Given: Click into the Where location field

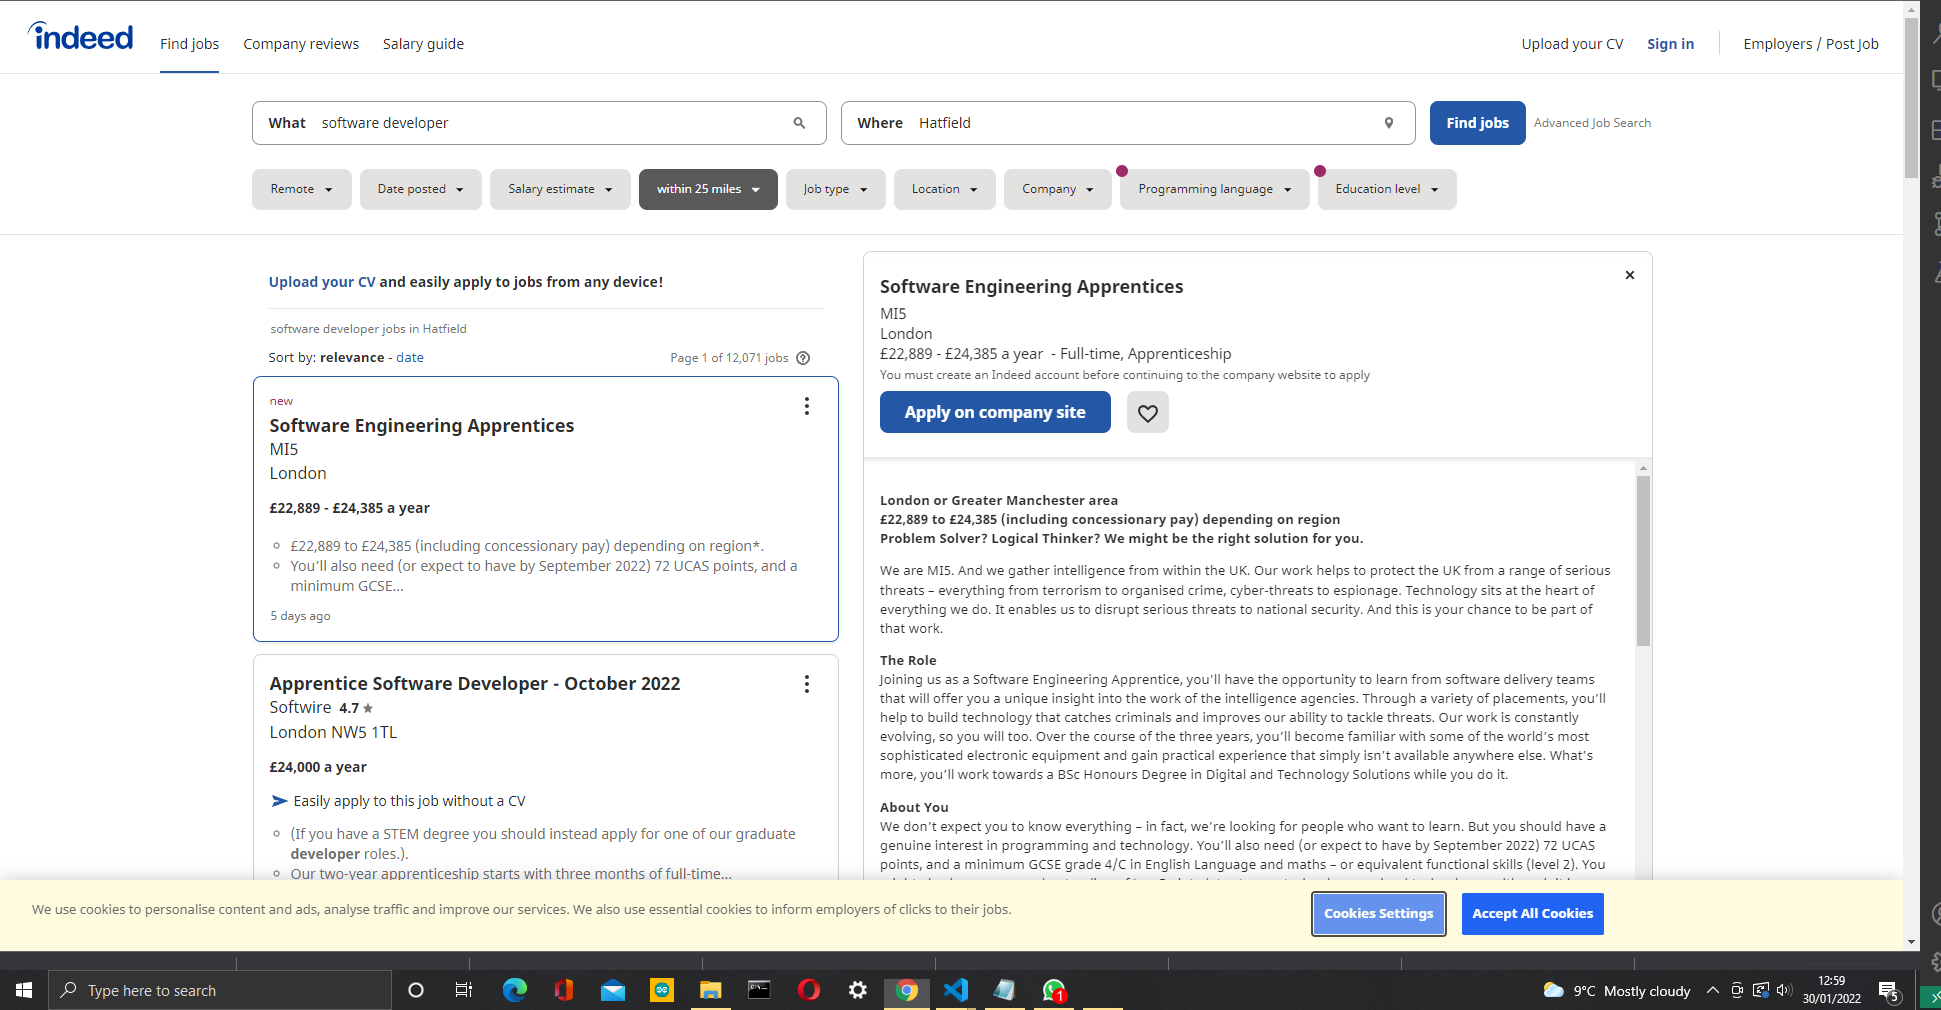Looking at the screenshot, I should click(x=1128, y=123).
